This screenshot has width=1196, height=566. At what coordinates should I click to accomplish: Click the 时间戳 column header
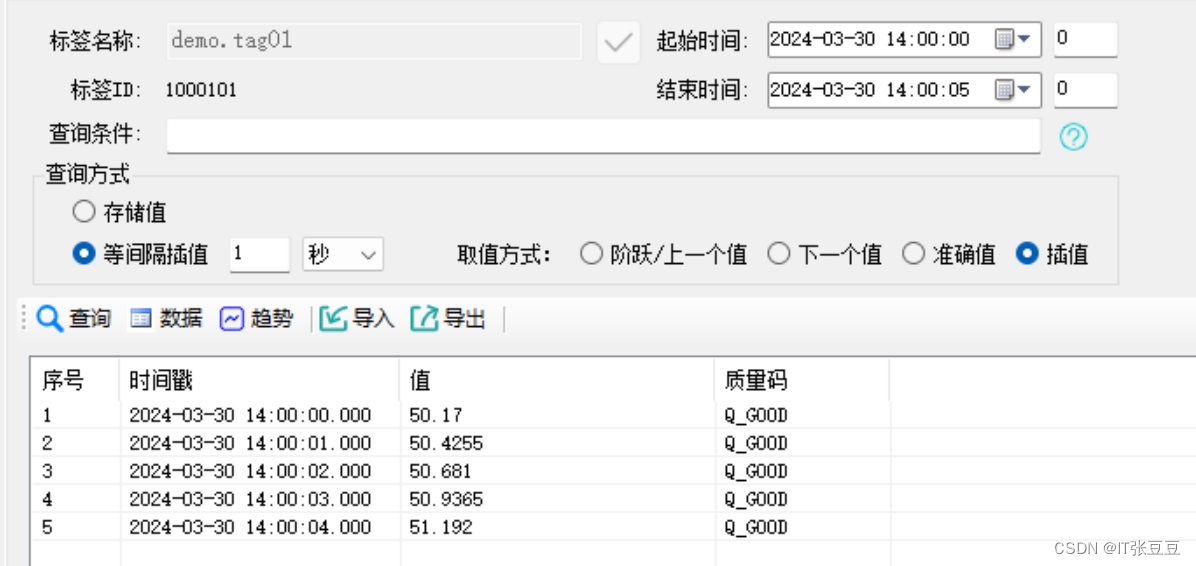[260, 381]
